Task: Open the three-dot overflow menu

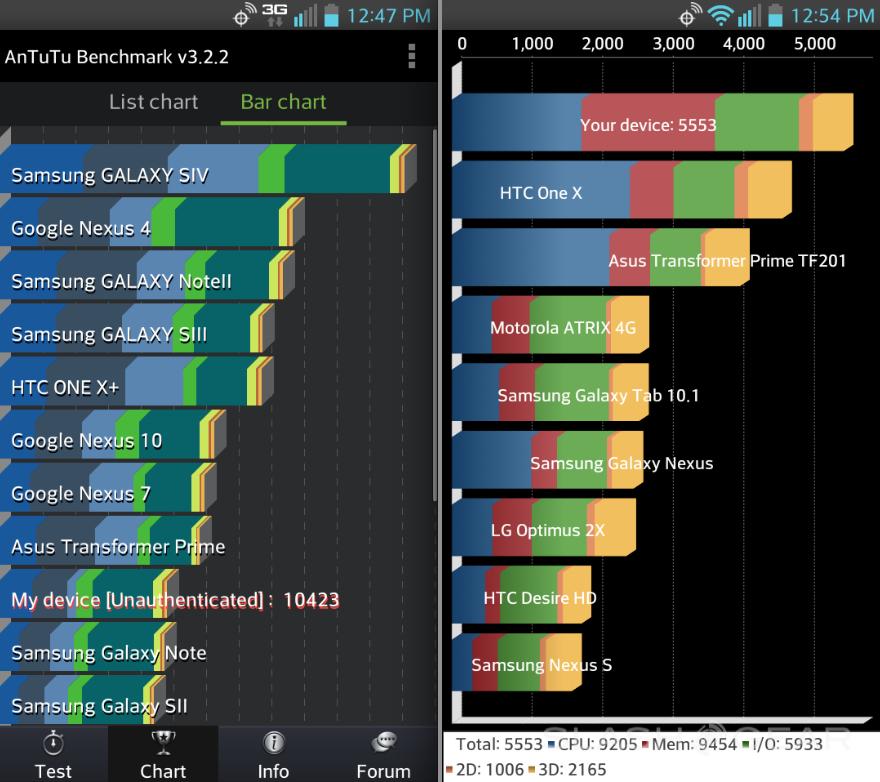Action: (411, 56)
